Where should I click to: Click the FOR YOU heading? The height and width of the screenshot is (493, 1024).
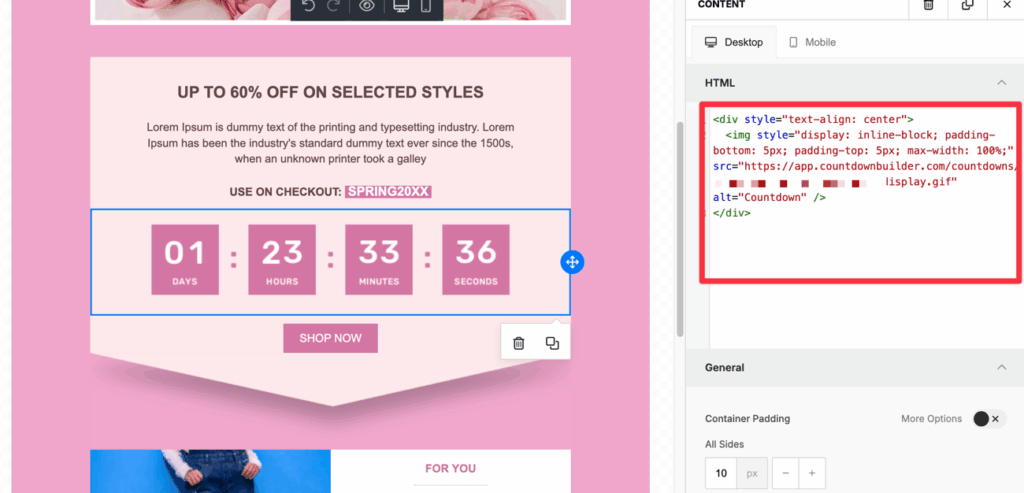451,468
